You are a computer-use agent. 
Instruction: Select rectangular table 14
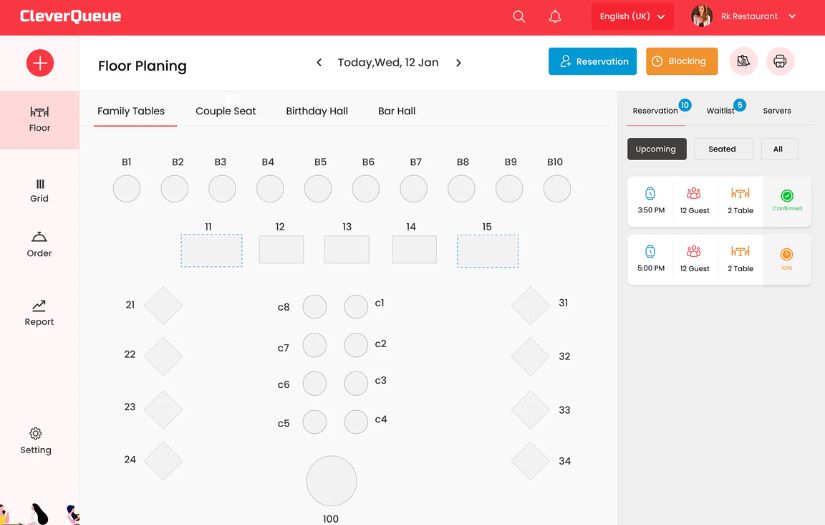(x=414, y=249)
